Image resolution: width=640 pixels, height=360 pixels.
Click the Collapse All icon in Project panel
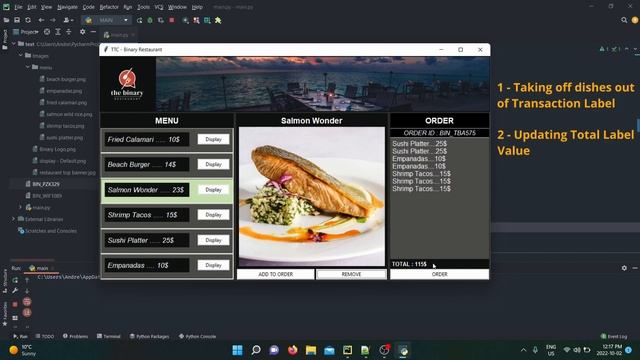[x=69, y=32]
